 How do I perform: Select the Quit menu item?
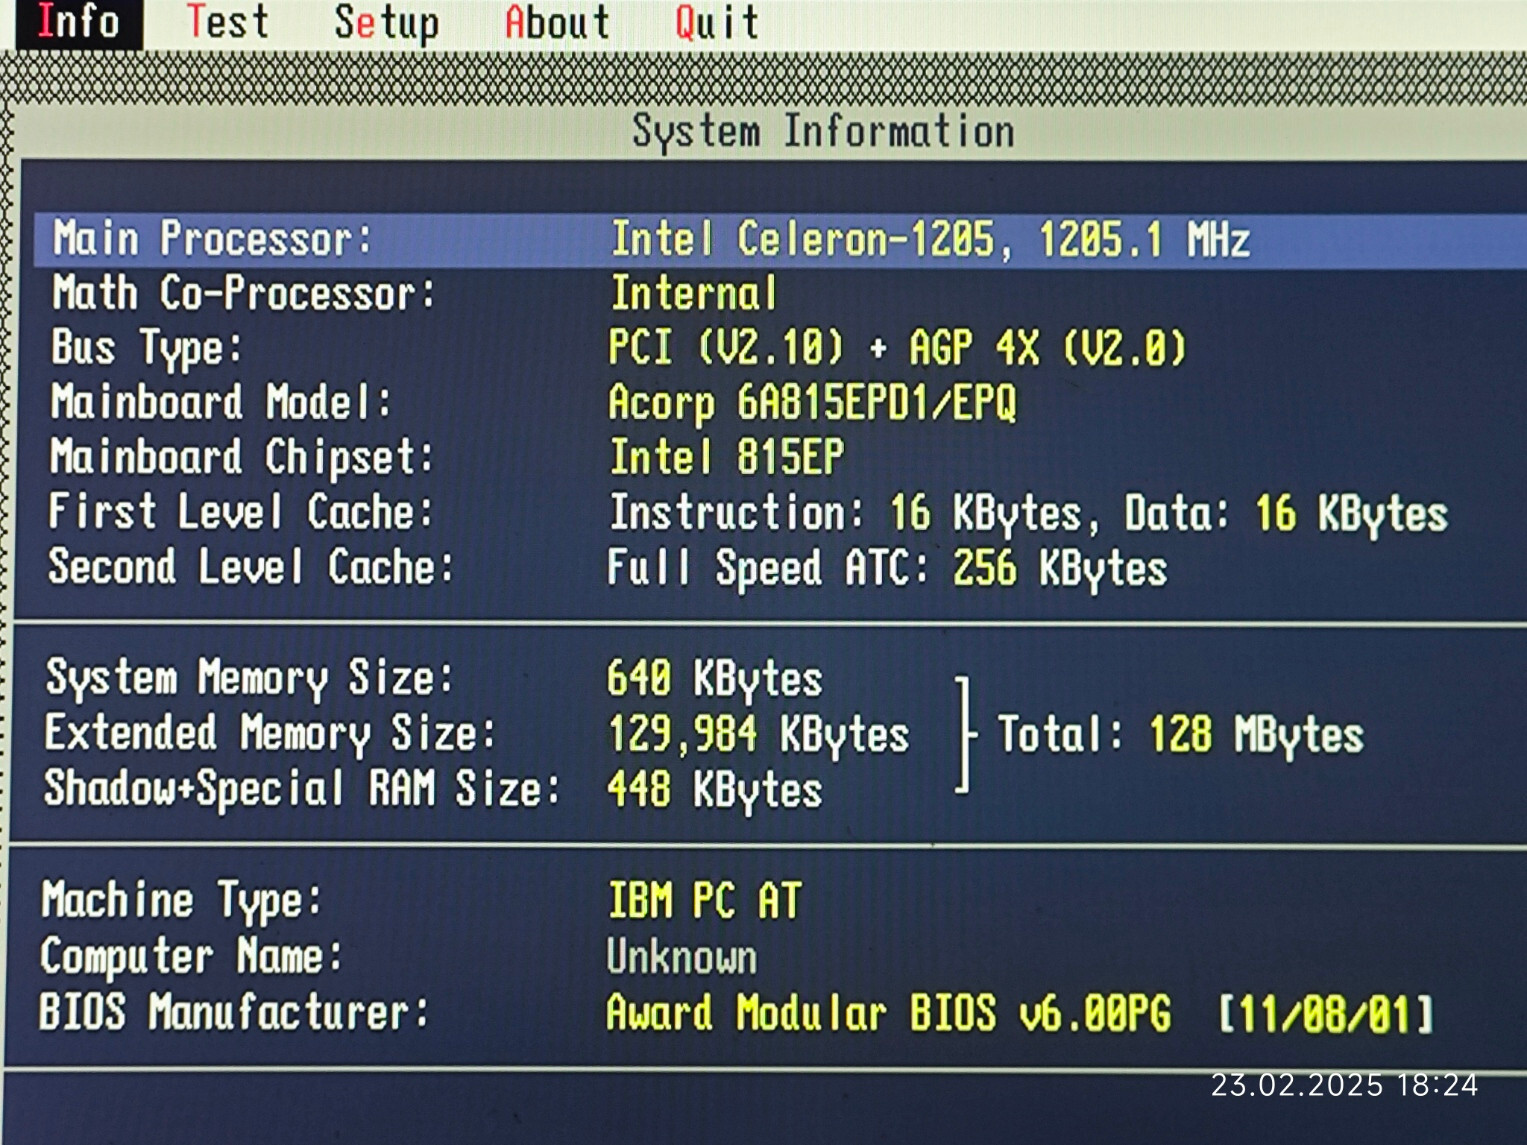tap(716, 22)
